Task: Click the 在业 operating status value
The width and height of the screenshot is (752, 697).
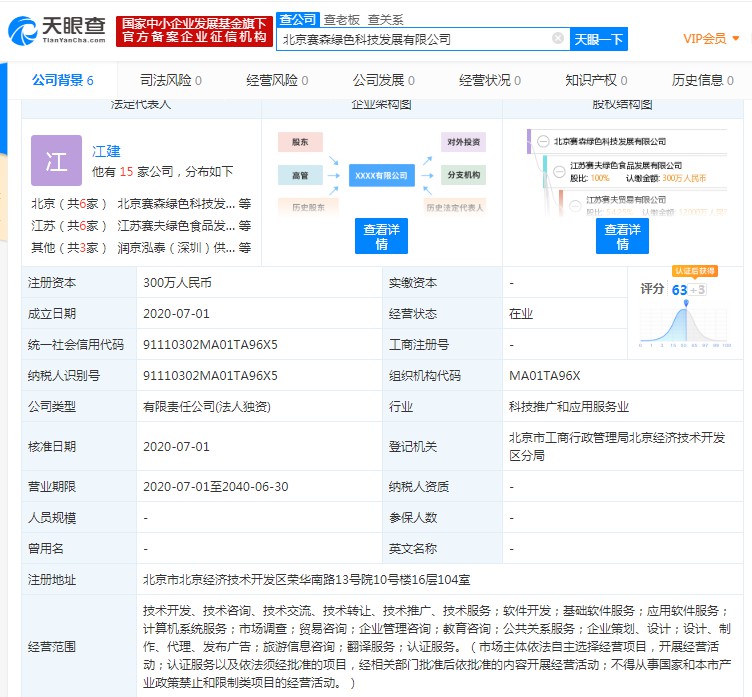Action: tap(521, 314)
